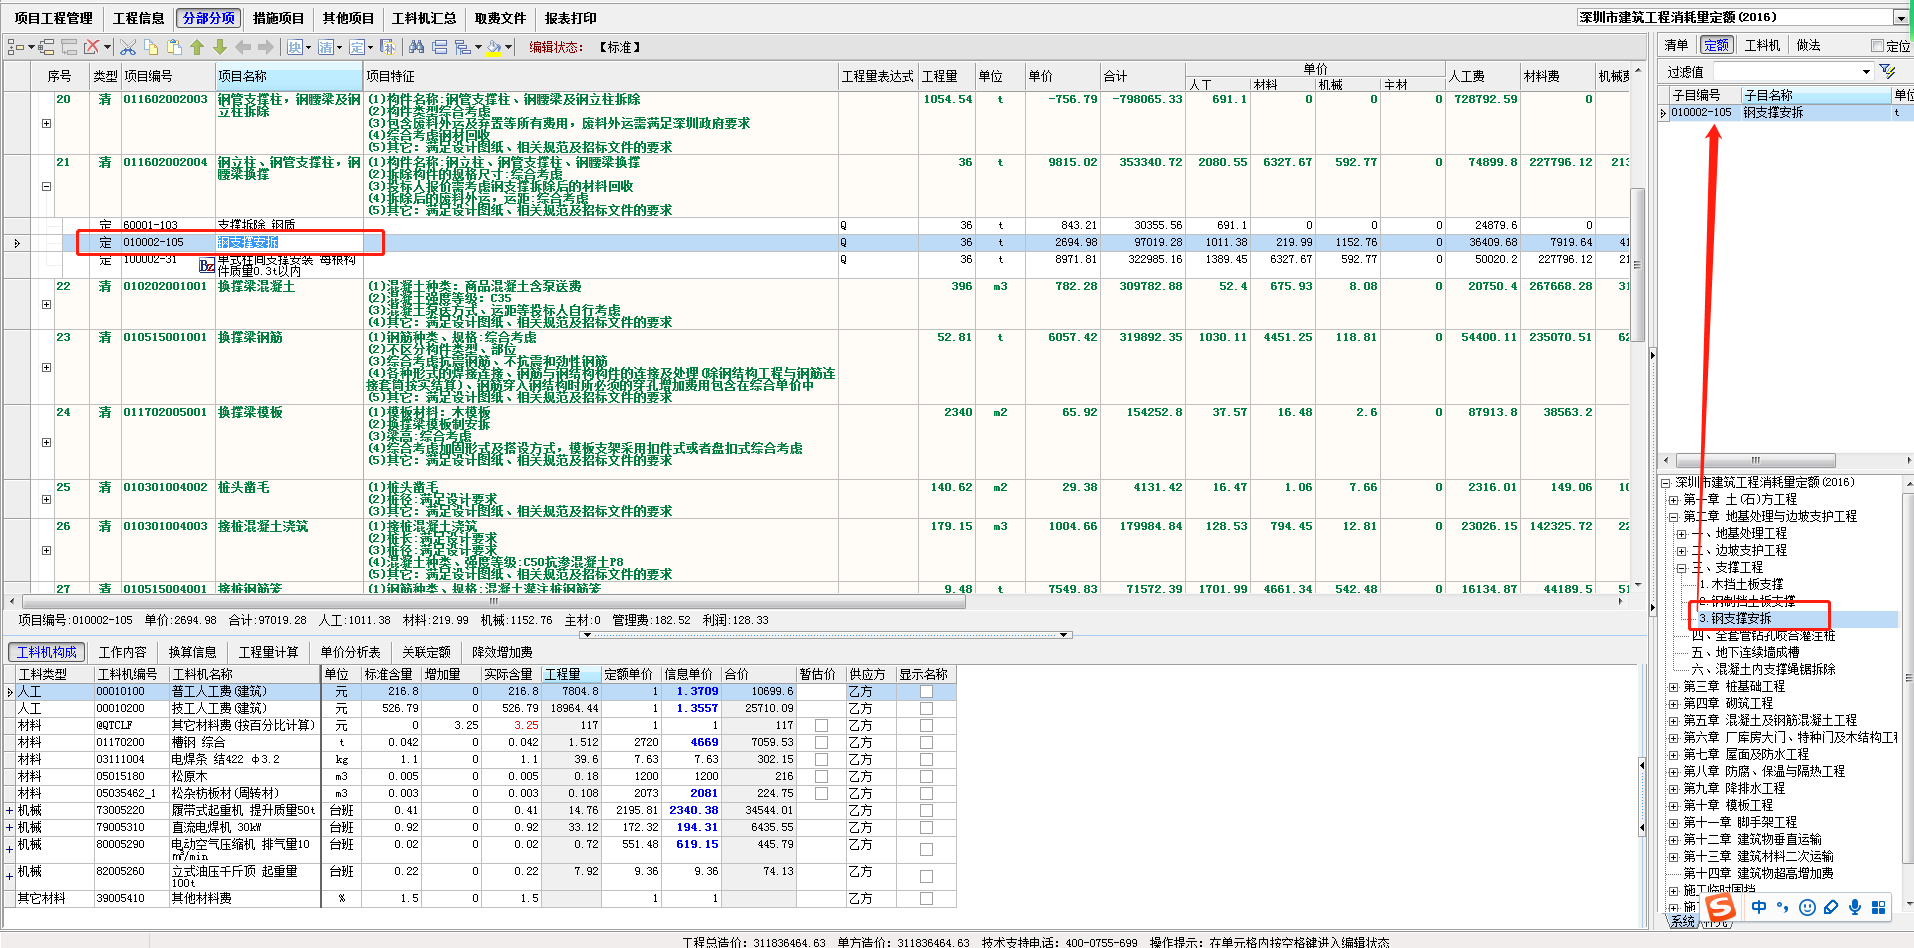Viewport: 1914px width, 948px height.
Task: Click the scissors cut icon
Action: [x=128, y=47]
